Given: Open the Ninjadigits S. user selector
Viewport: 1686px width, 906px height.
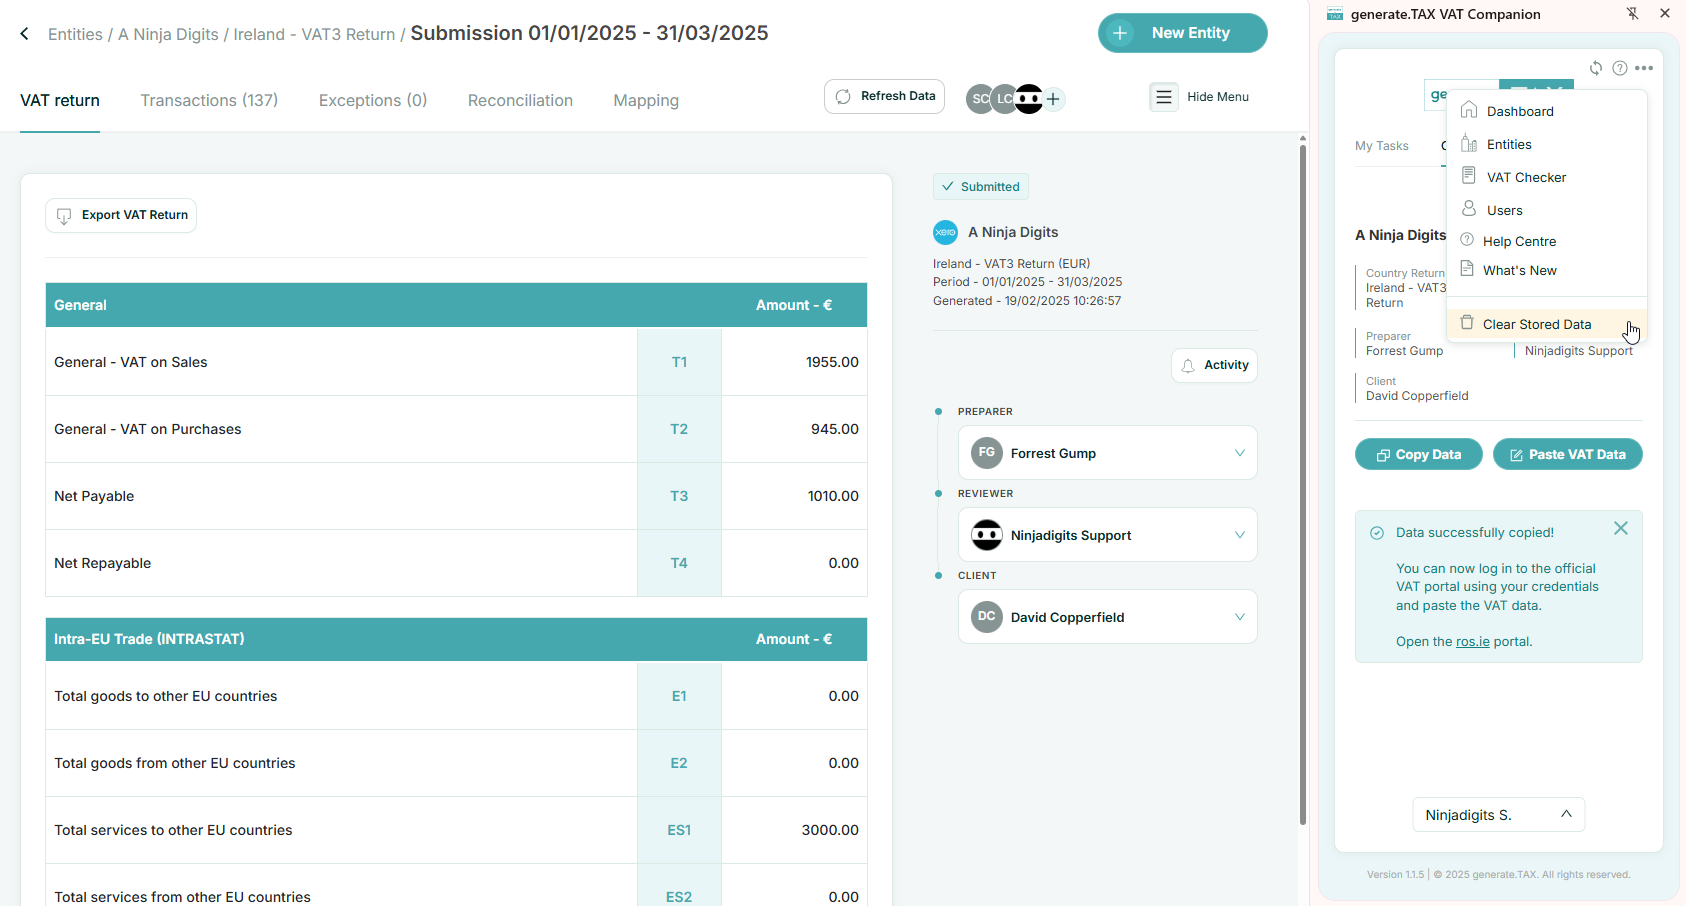Looking at the screenshot, I should (1498, 815).
